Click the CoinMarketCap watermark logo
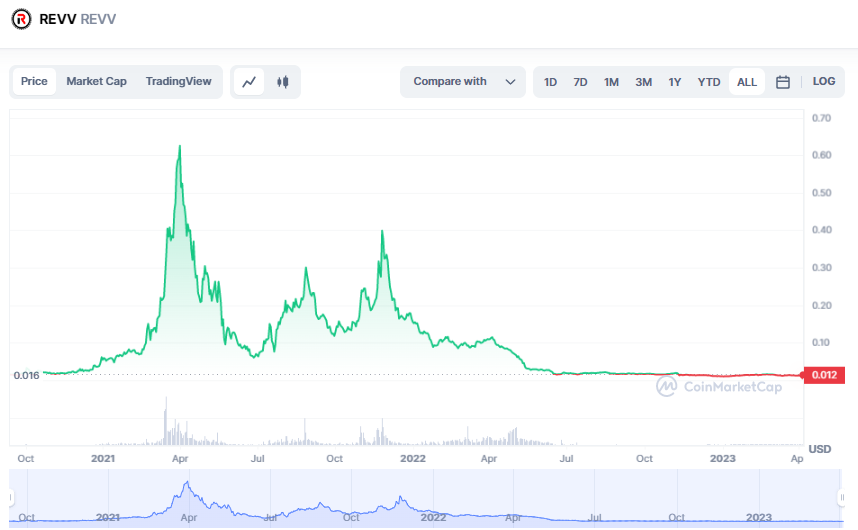858x530 pixels. pos(718,386)
